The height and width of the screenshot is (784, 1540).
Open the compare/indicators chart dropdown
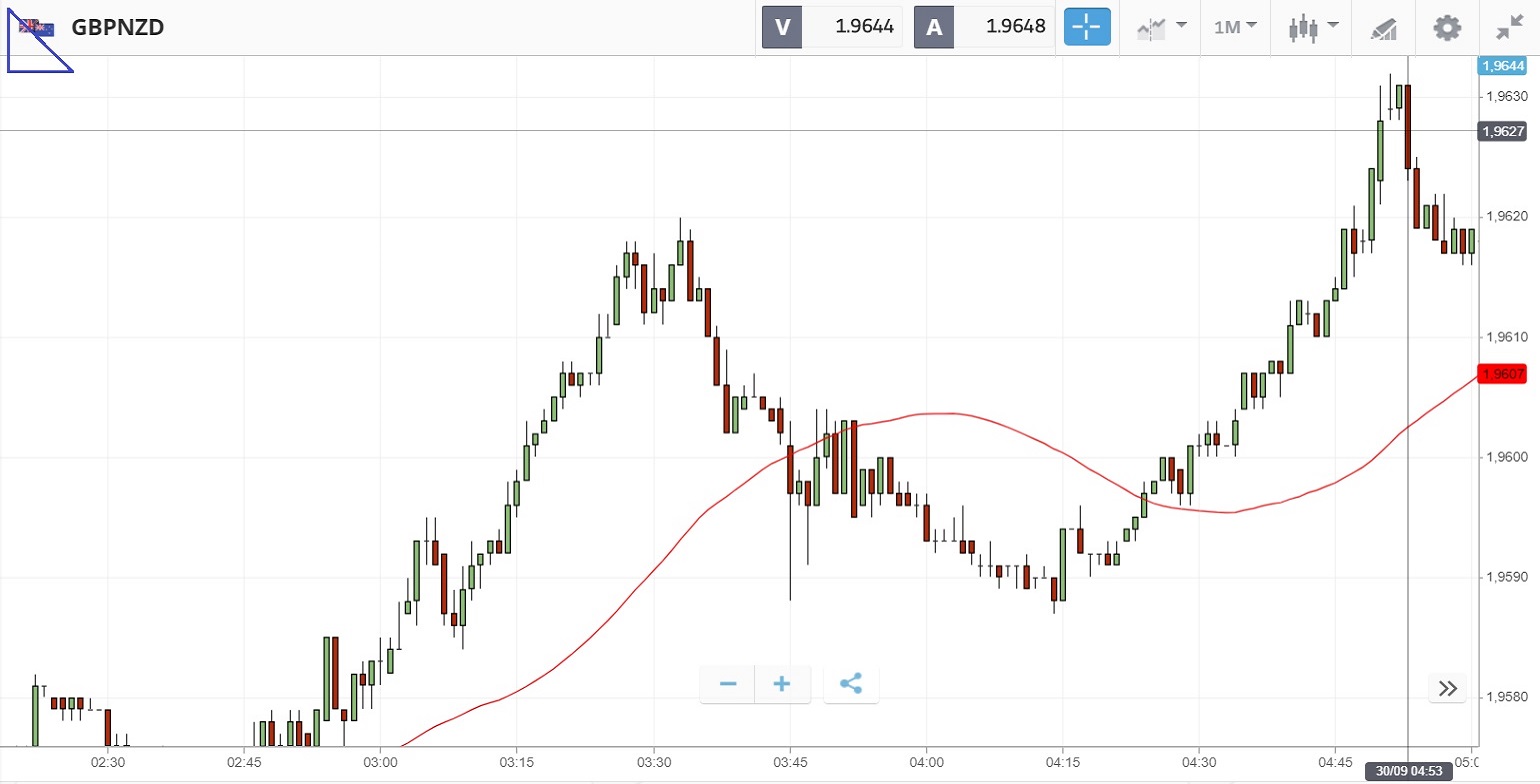[1161, 27]
